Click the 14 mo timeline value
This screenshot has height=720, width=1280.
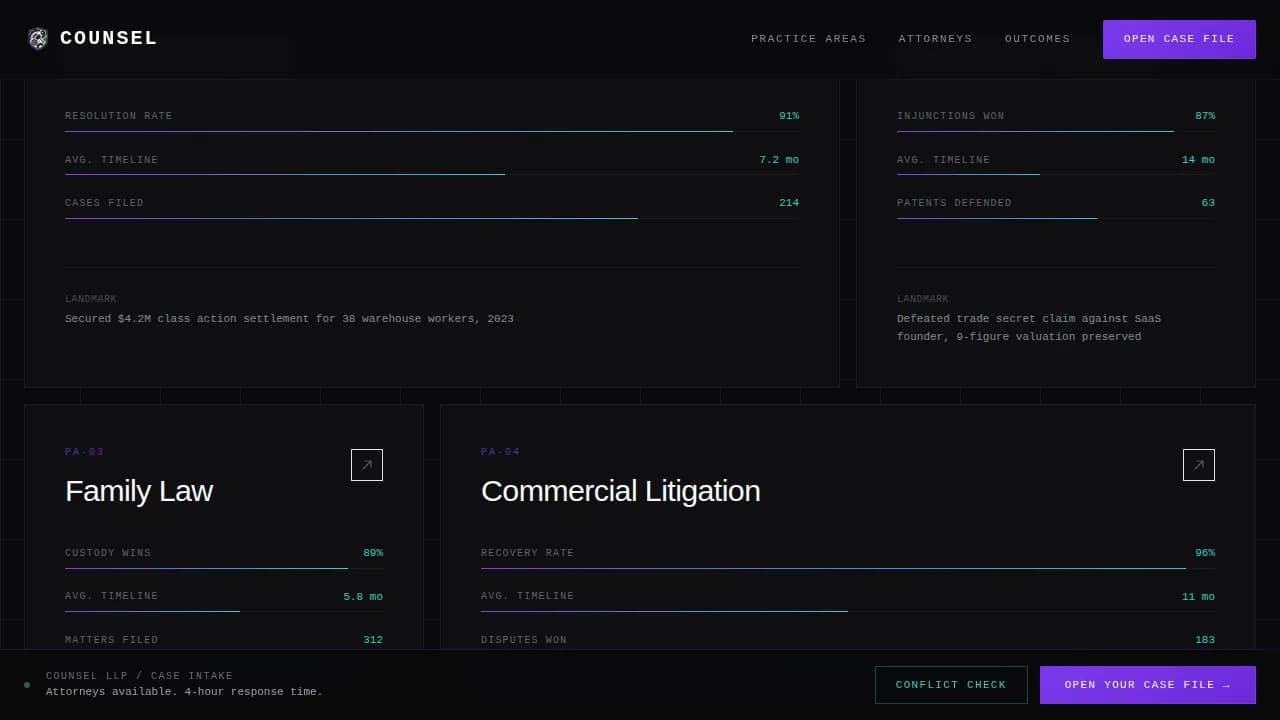[1198, 160]
